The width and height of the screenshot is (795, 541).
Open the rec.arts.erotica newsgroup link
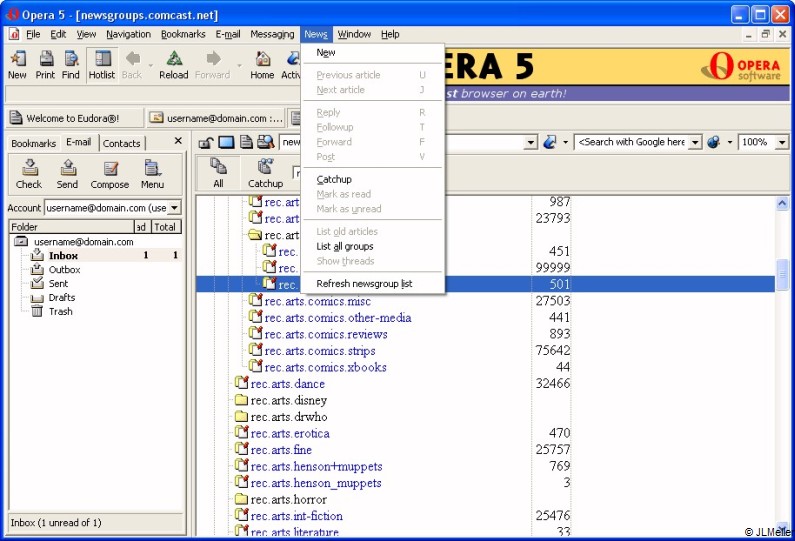click(290, 434)
